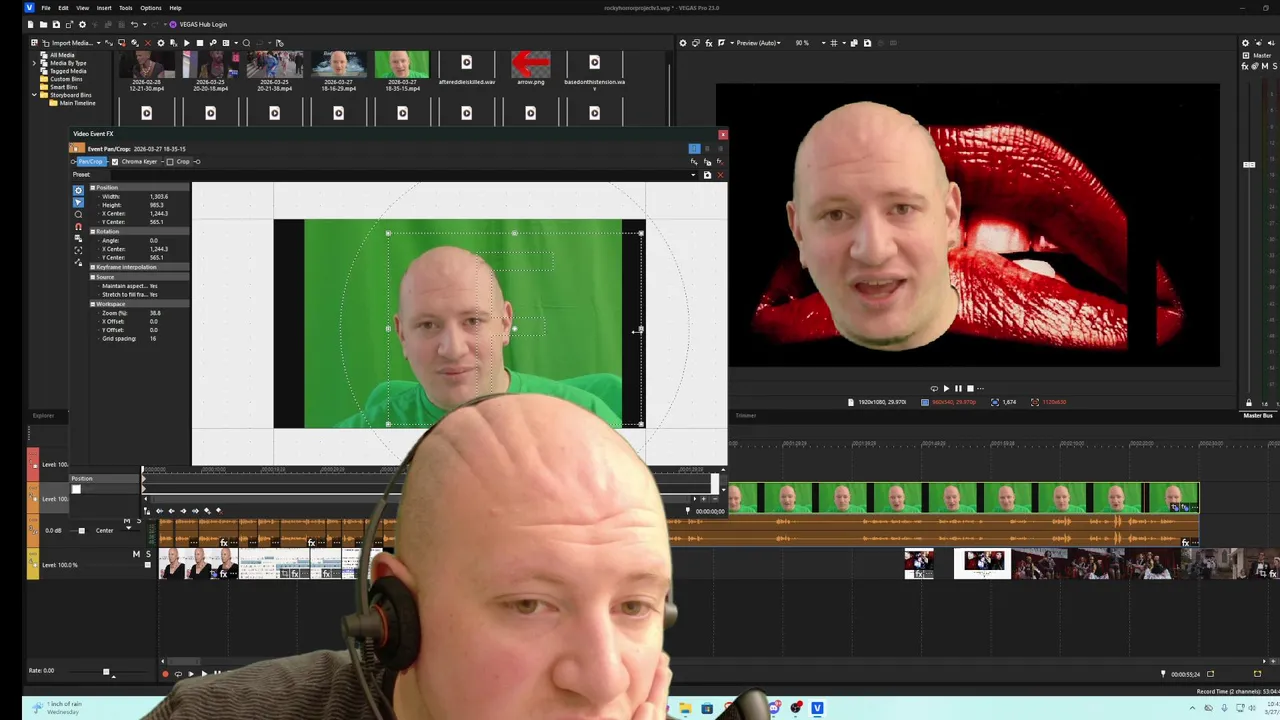Open the File menu
Viewport: 1280px width, 720px height.
tap(46, 8)
